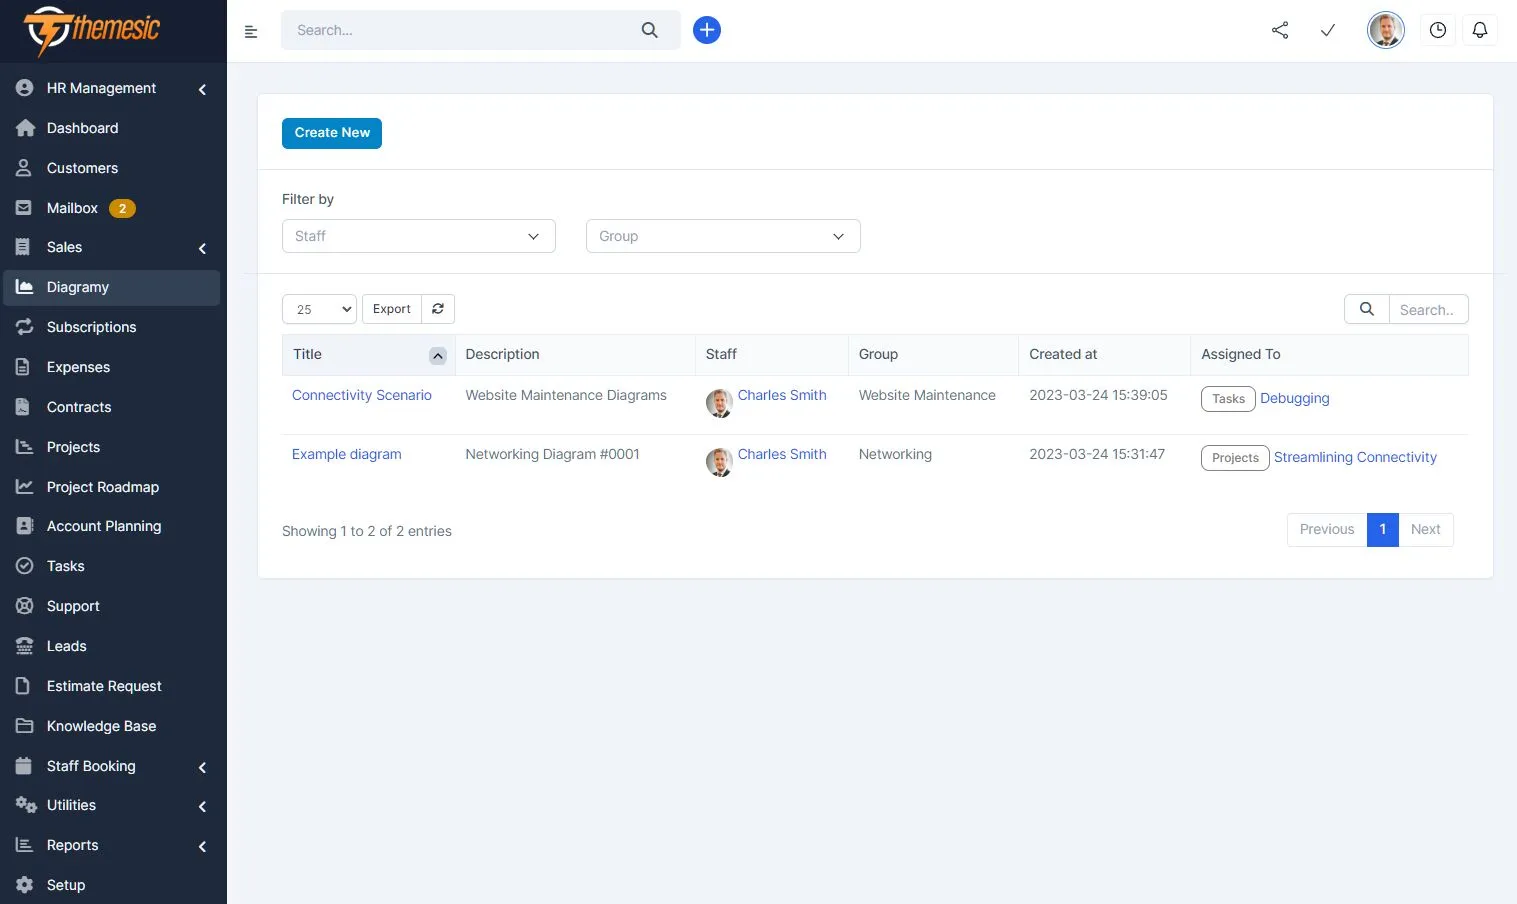Click the checkmark todo icon in header

tap(1327, 30)
